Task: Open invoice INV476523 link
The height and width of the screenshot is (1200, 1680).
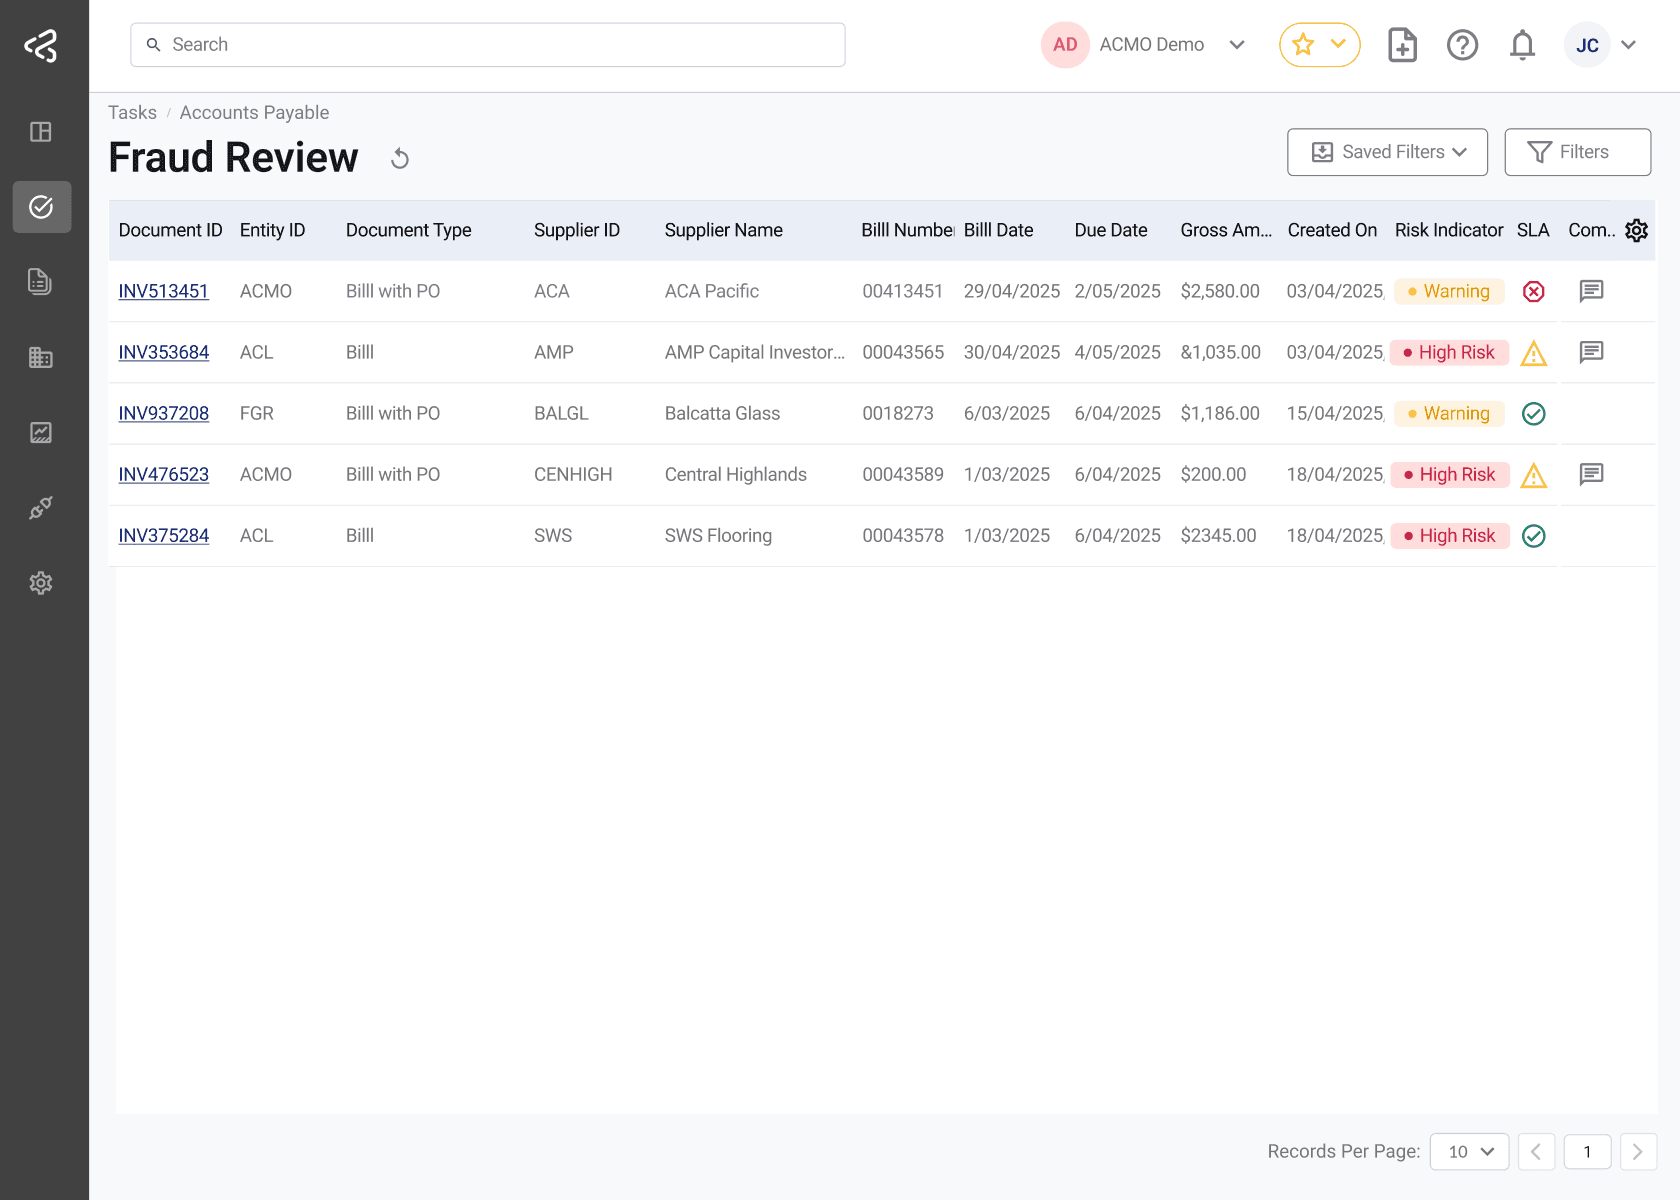Action: (x=163, y=474)
